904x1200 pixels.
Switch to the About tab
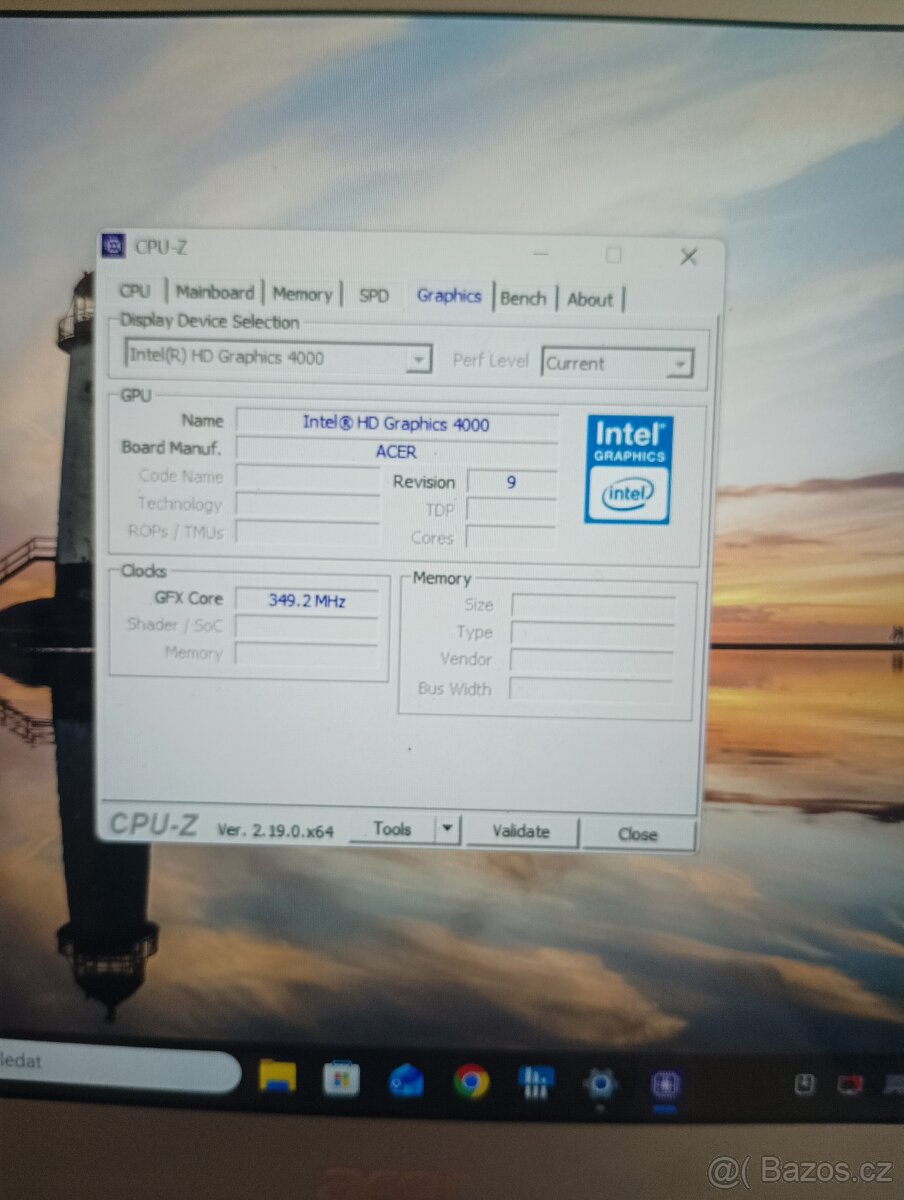(x=590, y=299)
